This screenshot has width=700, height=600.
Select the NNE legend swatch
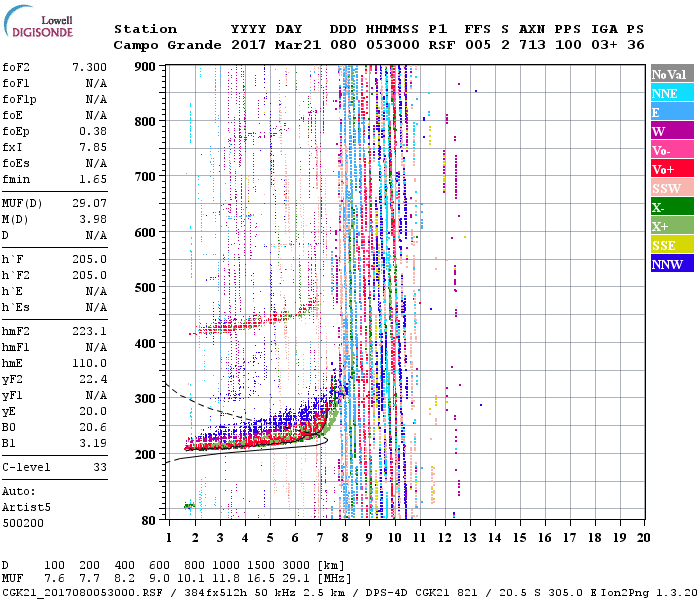tap(672, 93)
